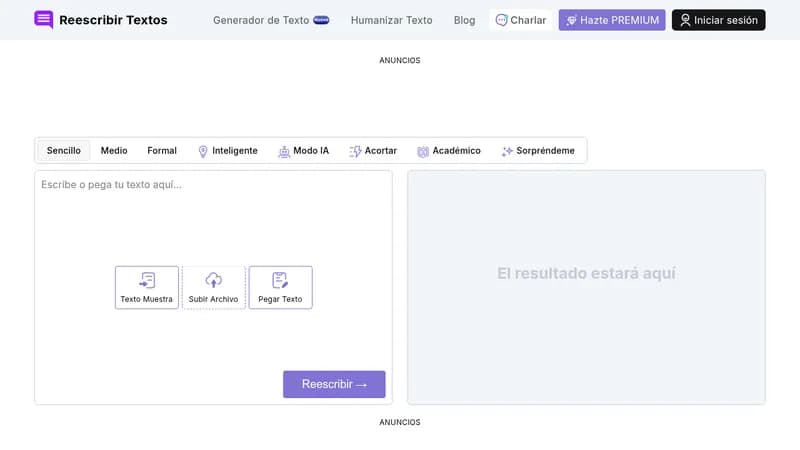Click the result output panel

point(586,287)
